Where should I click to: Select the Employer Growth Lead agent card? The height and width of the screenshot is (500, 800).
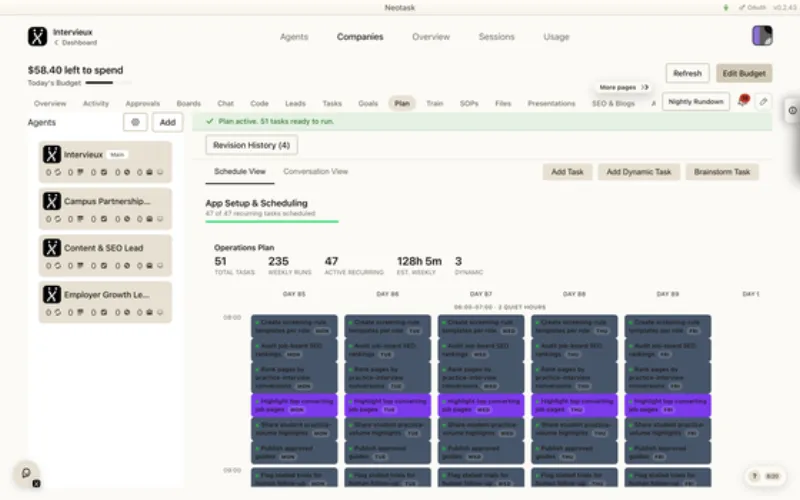coord(105,302)
